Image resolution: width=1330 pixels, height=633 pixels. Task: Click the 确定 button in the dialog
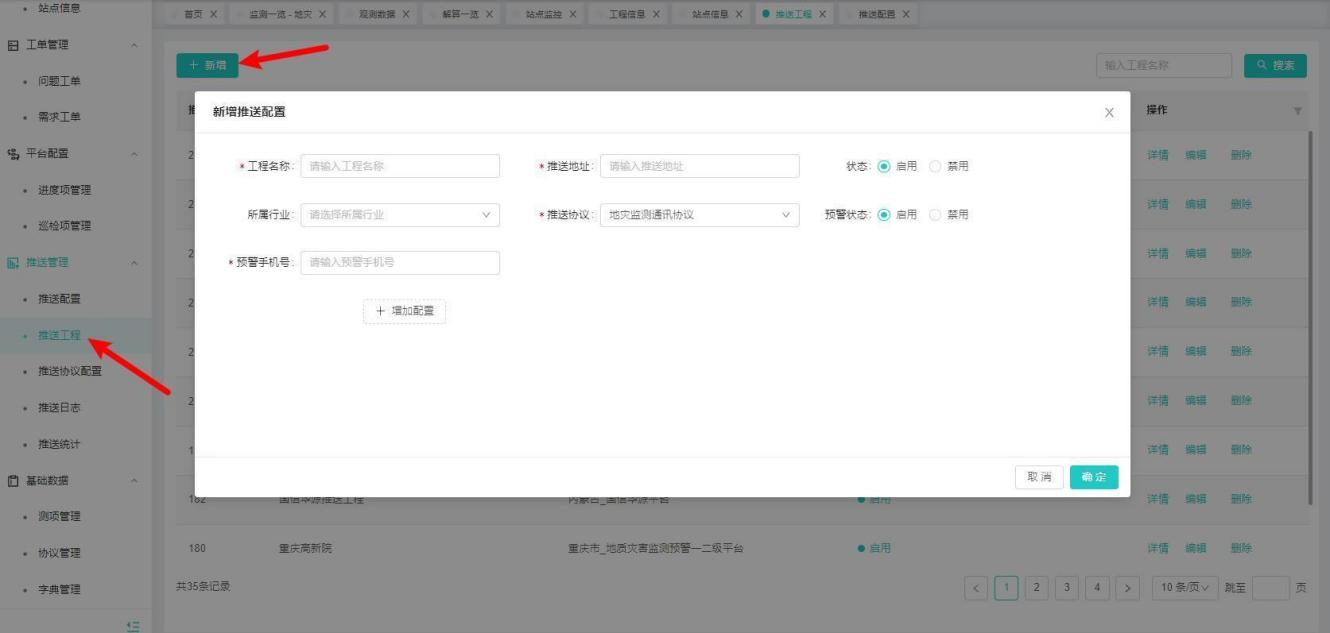click(x=1094, y=477)
